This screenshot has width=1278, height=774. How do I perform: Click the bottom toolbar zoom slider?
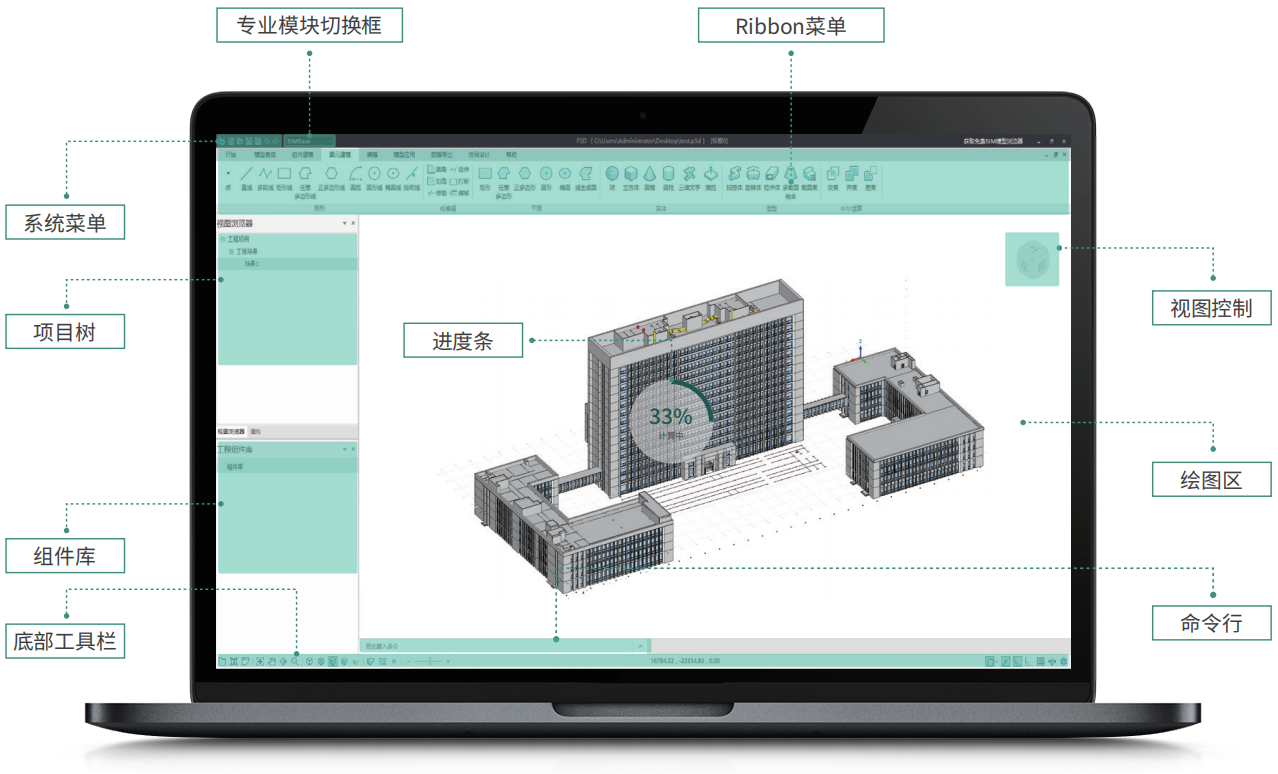pyautogui.click(x=430, y=661)
